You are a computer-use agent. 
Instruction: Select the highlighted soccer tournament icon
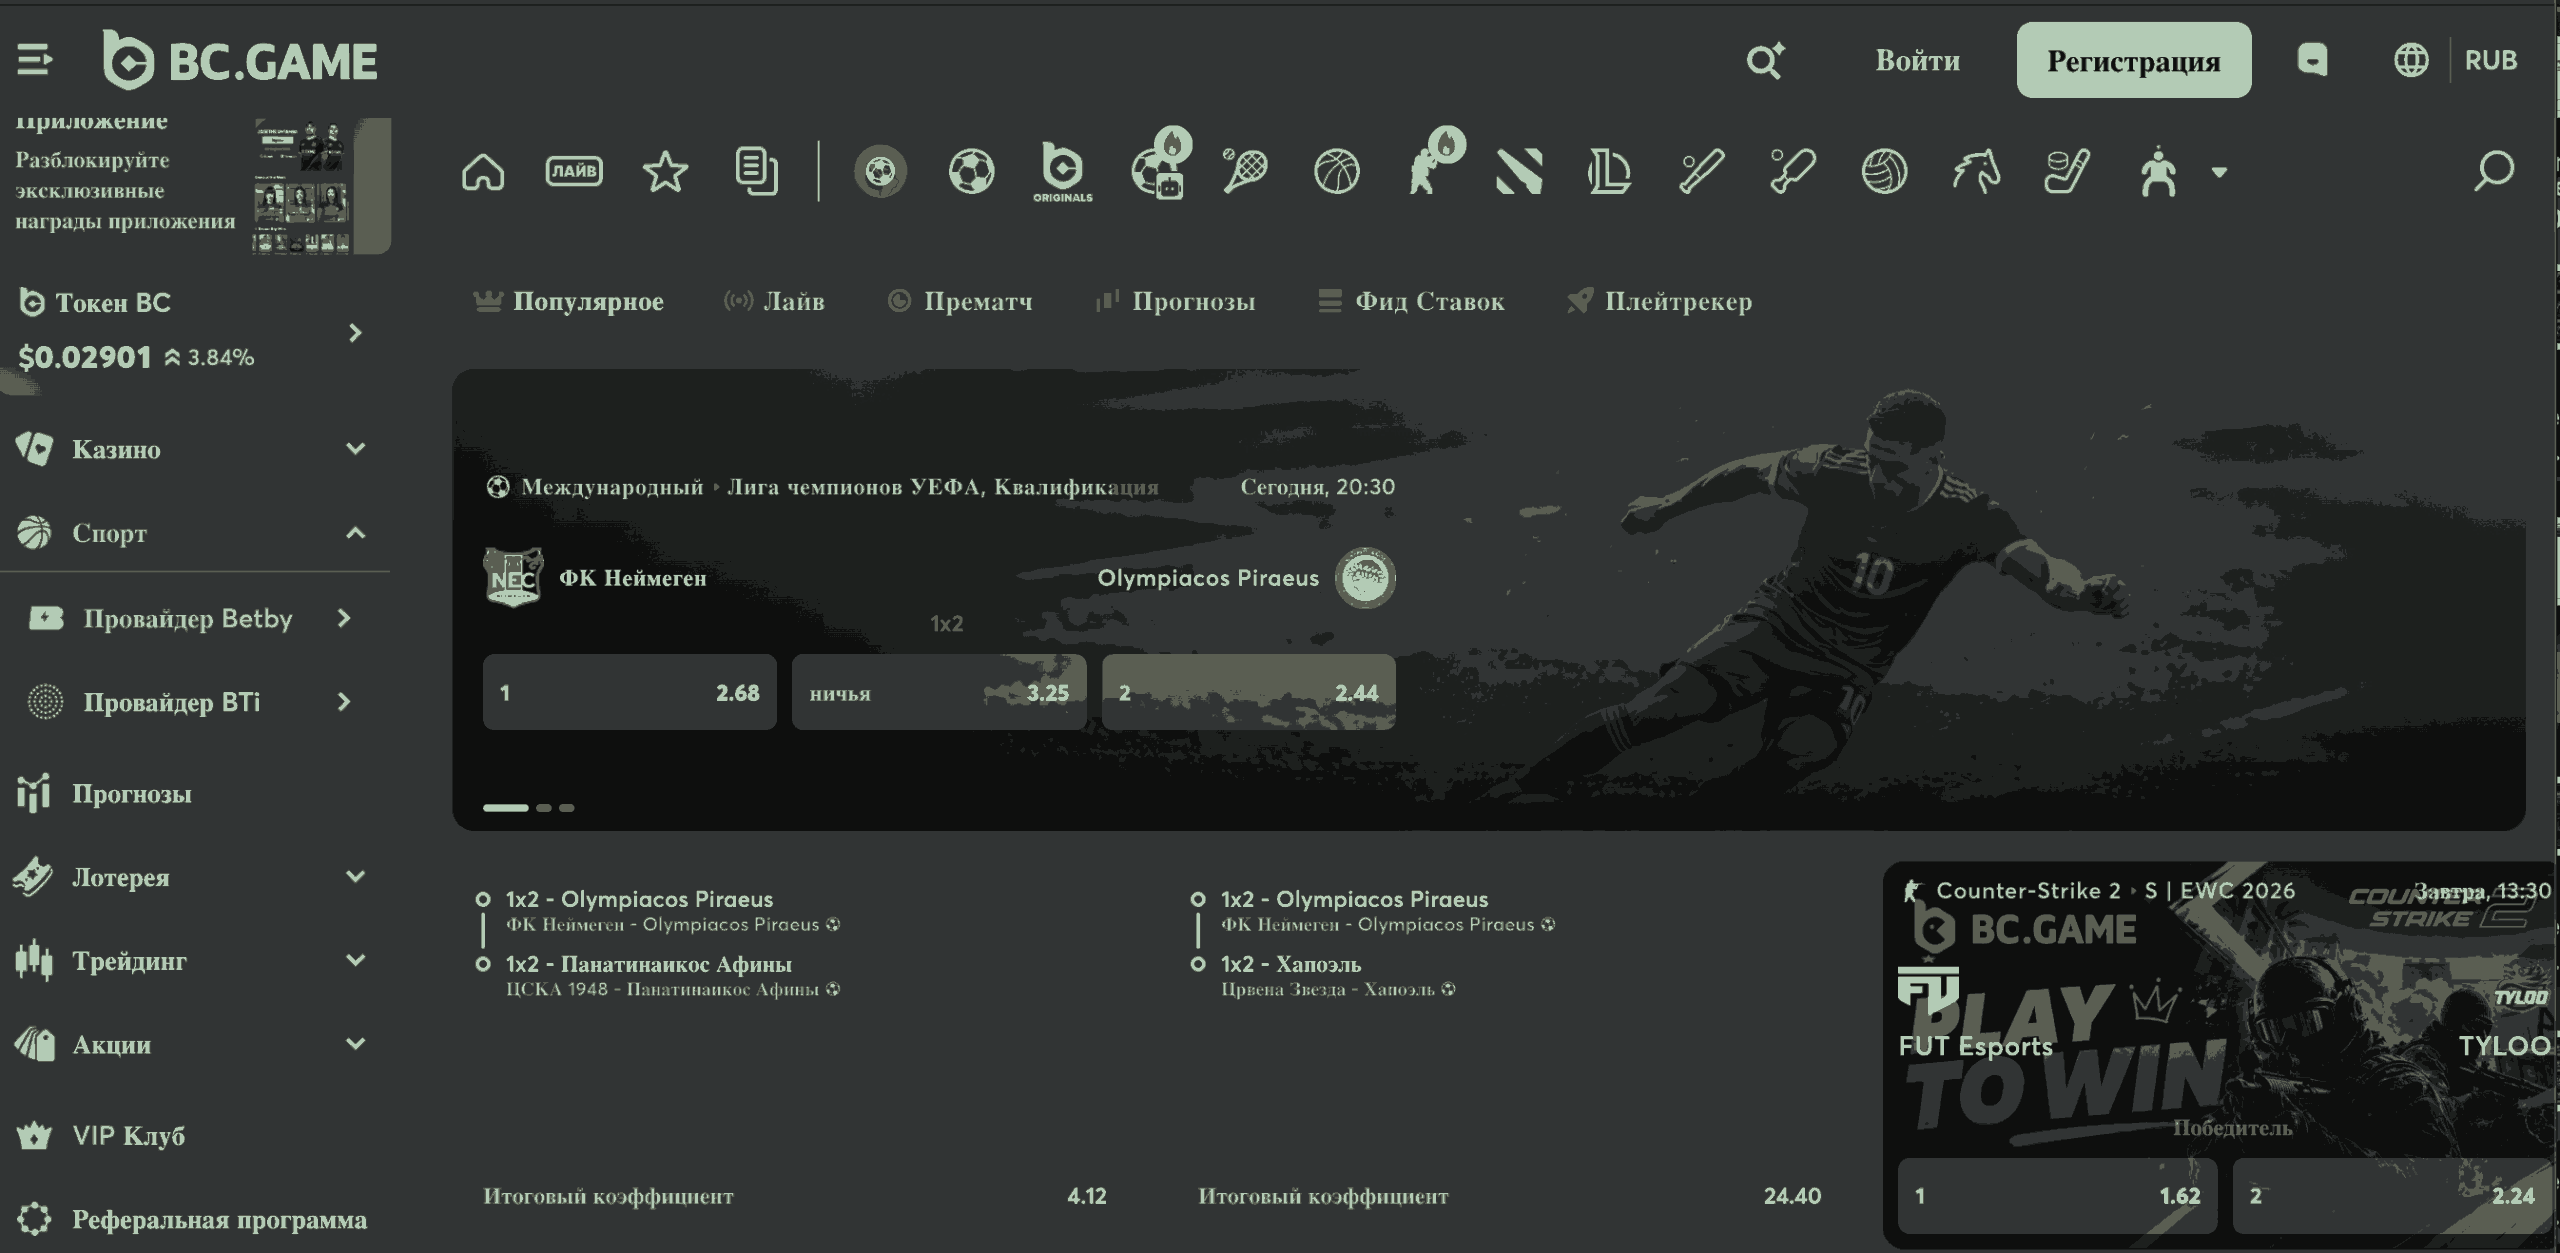[x=880, y=171]
